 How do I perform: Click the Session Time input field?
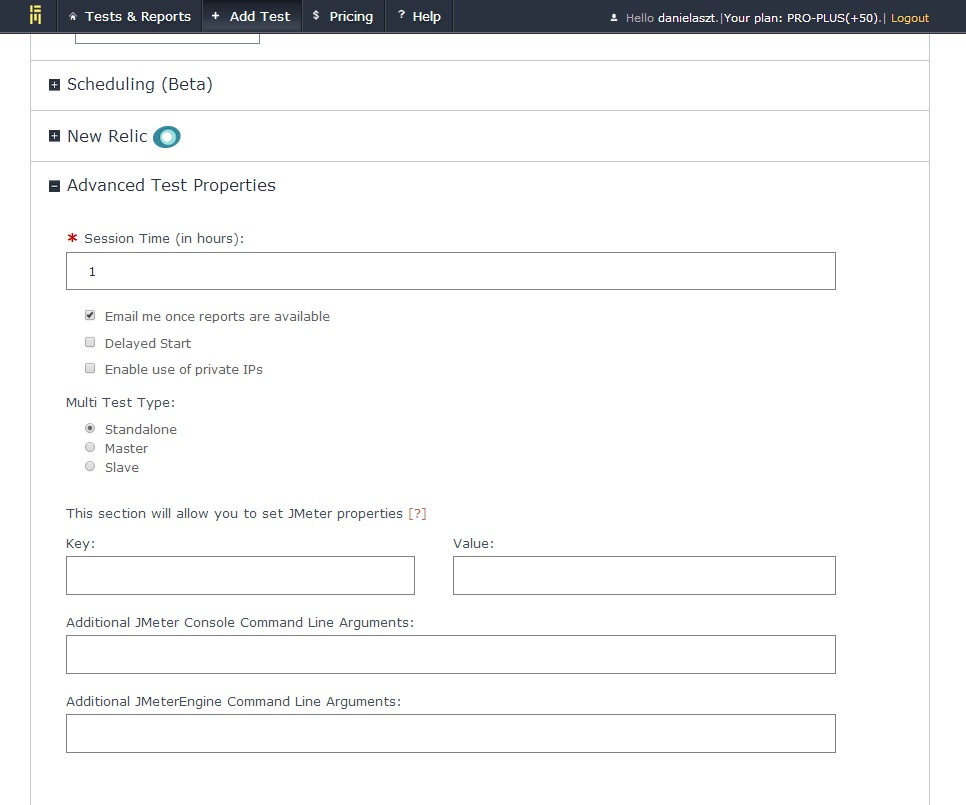[x=450, y=271]
